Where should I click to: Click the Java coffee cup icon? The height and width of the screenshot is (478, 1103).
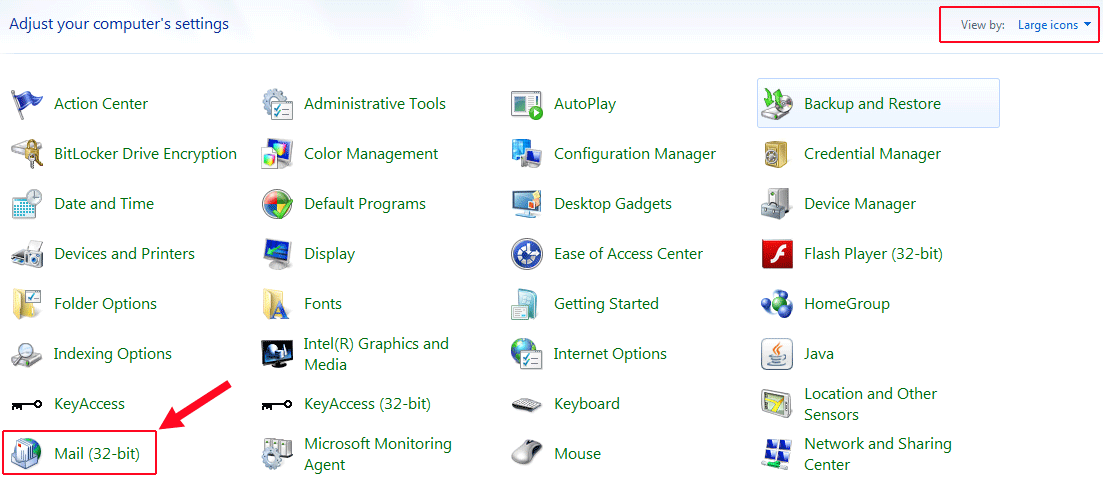778,354
